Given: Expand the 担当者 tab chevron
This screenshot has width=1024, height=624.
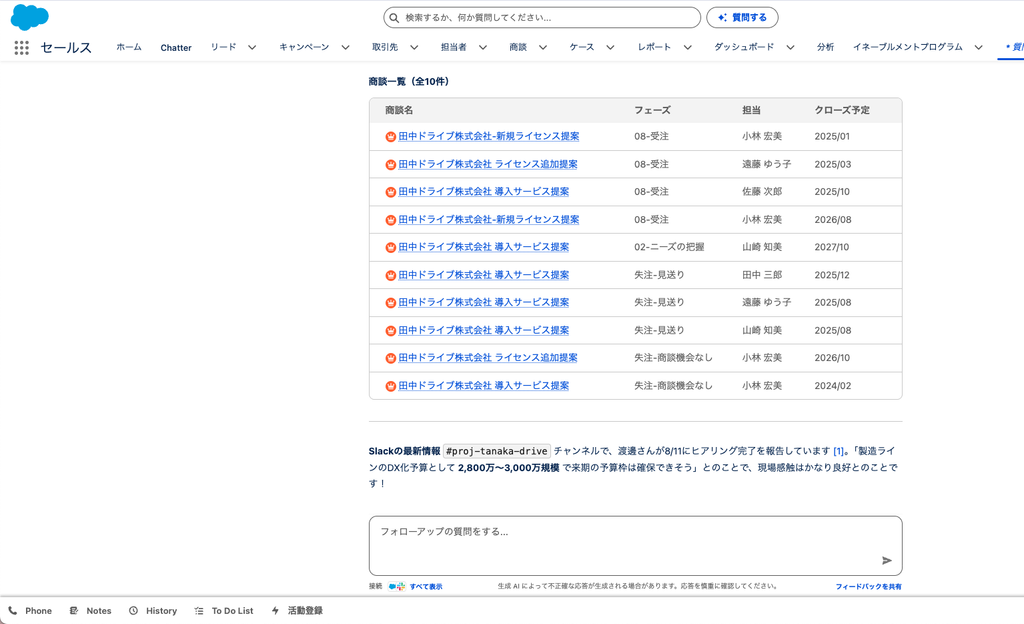Looking at the screenshot, I should (x=483, y=48).
